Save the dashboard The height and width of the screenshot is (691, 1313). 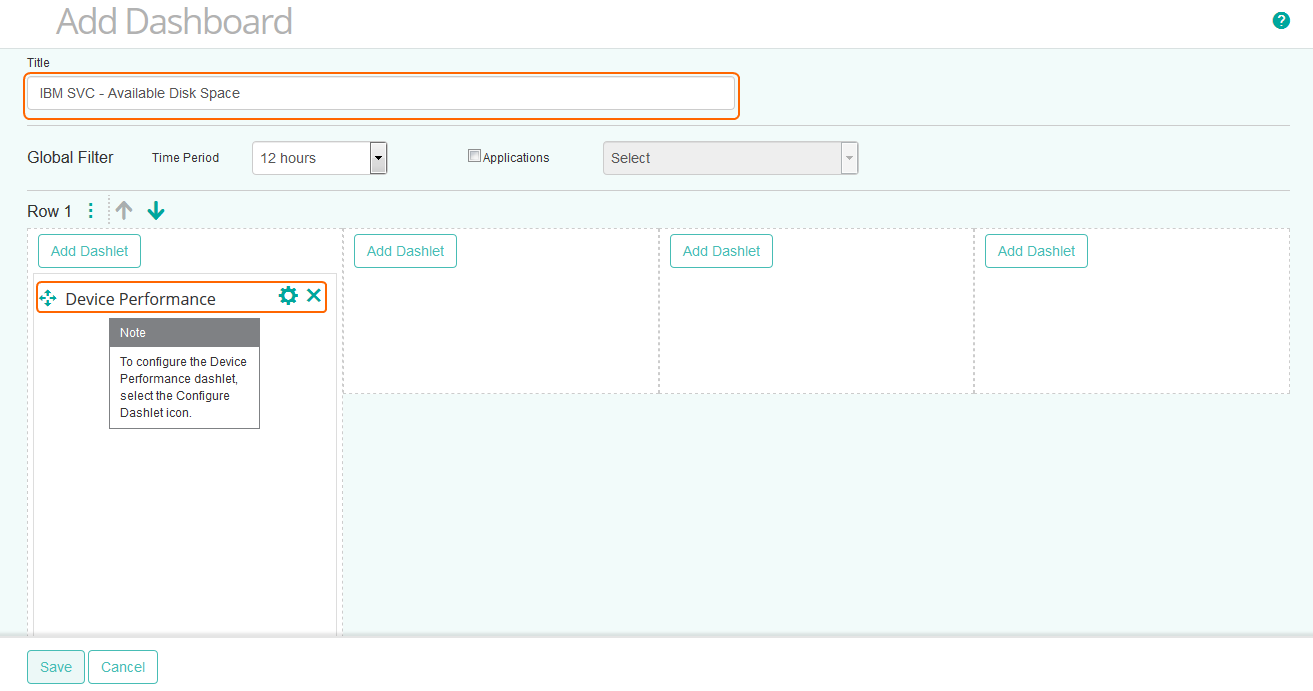[x=55, y=667]
